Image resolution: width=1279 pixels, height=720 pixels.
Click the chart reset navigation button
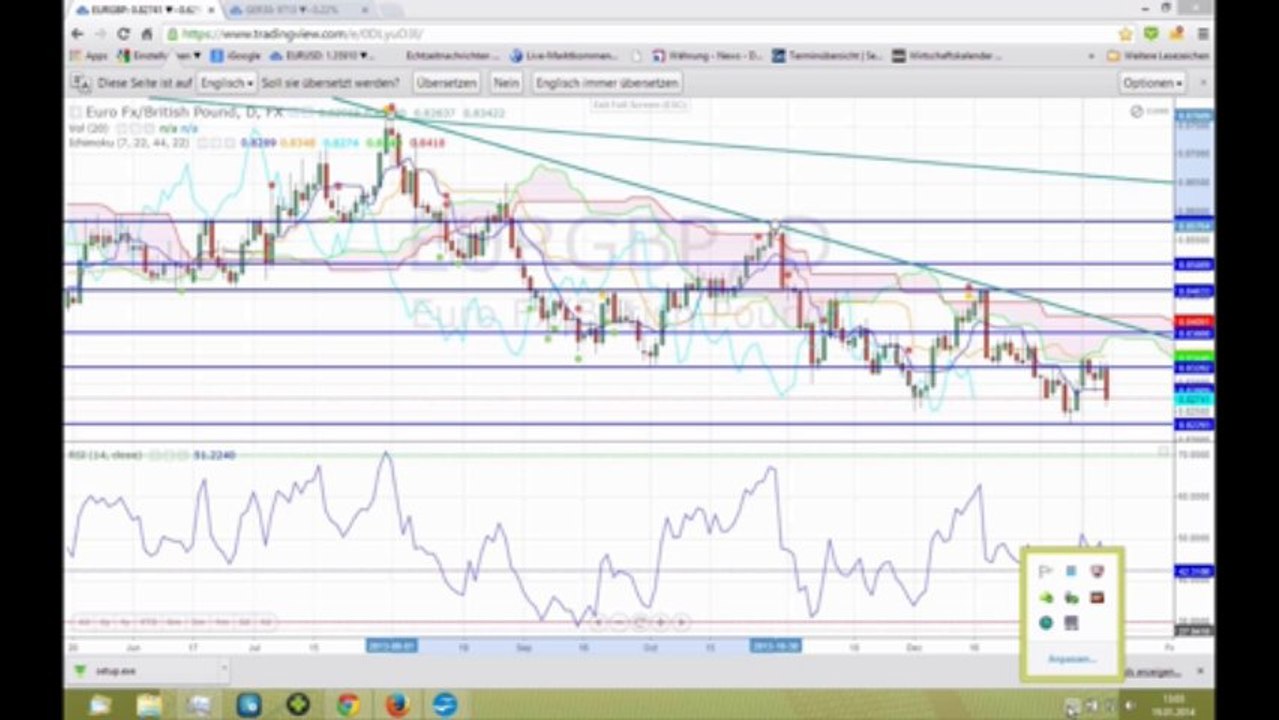pos(641,622)
